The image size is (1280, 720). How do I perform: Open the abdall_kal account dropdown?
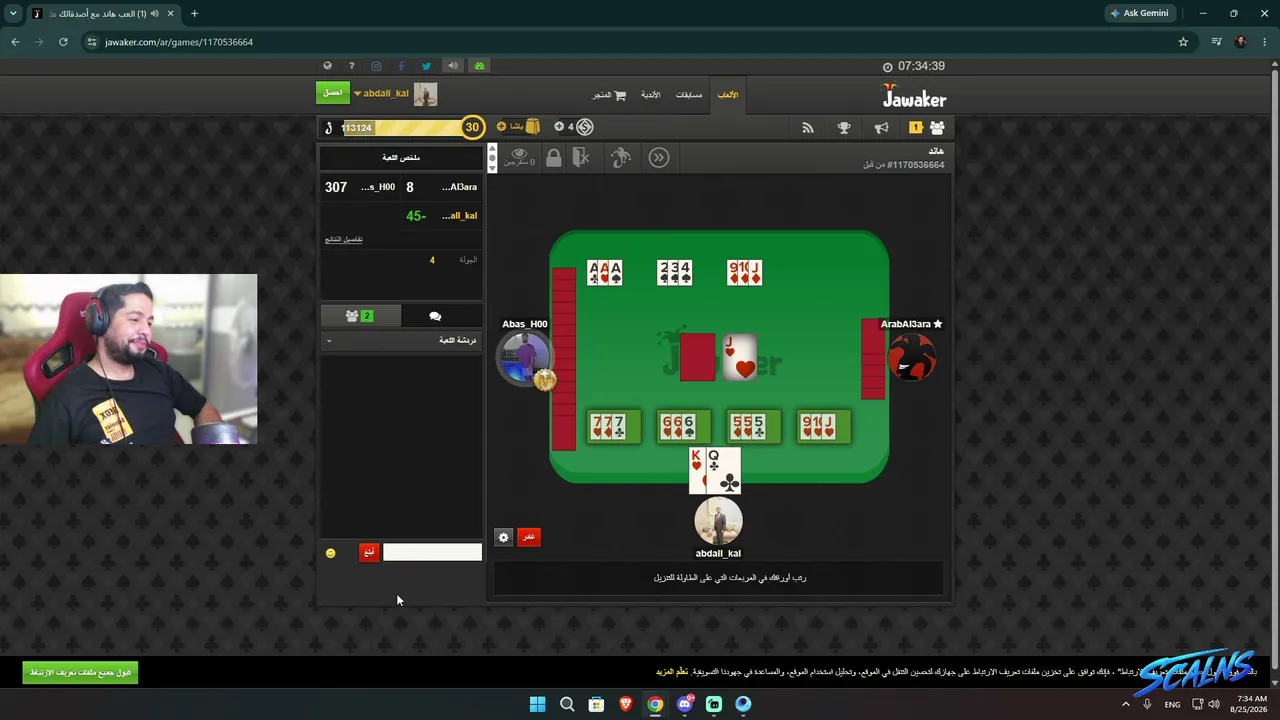[x=381, y=94]
